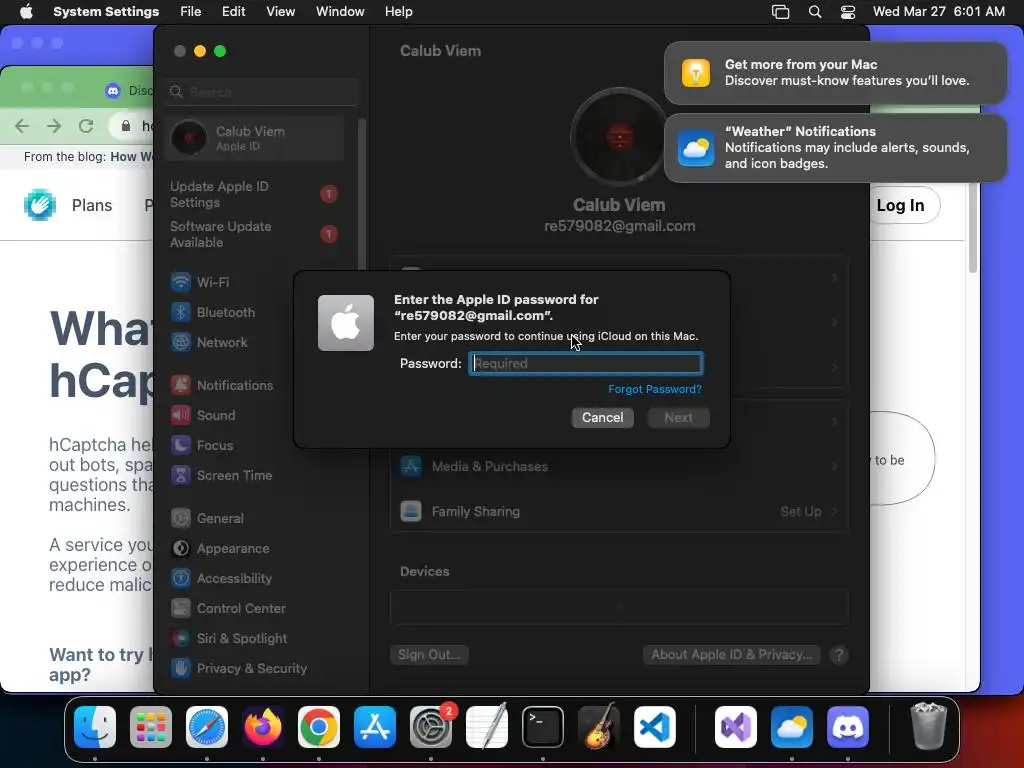The height and width of the screenshot is (768, 1024).
Task: Launch Safari from the Dock
Action: point(207,727)
